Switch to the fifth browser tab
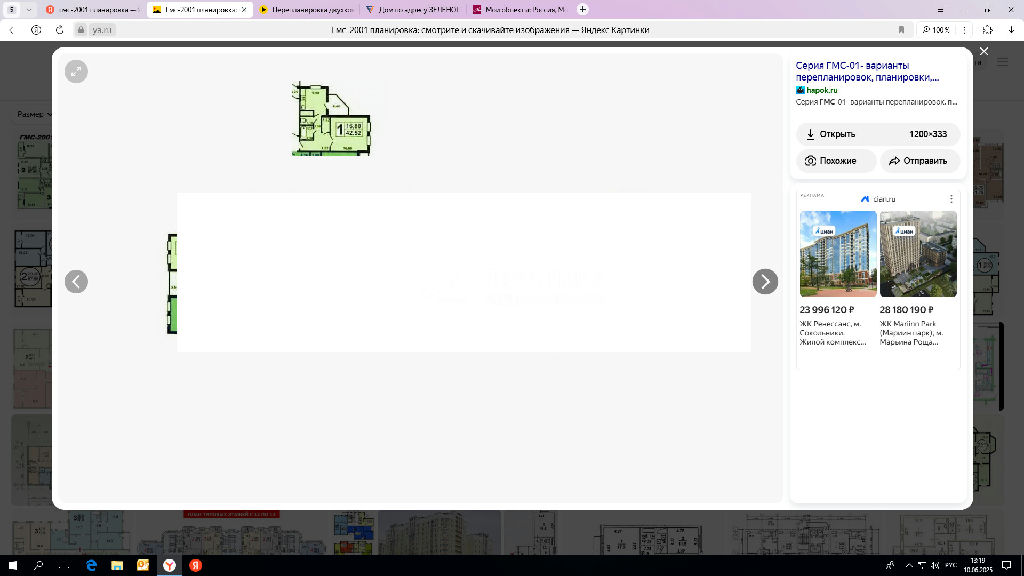This screenshot has width=1024, height=576. pyautogui.click(x=519, y=10)
